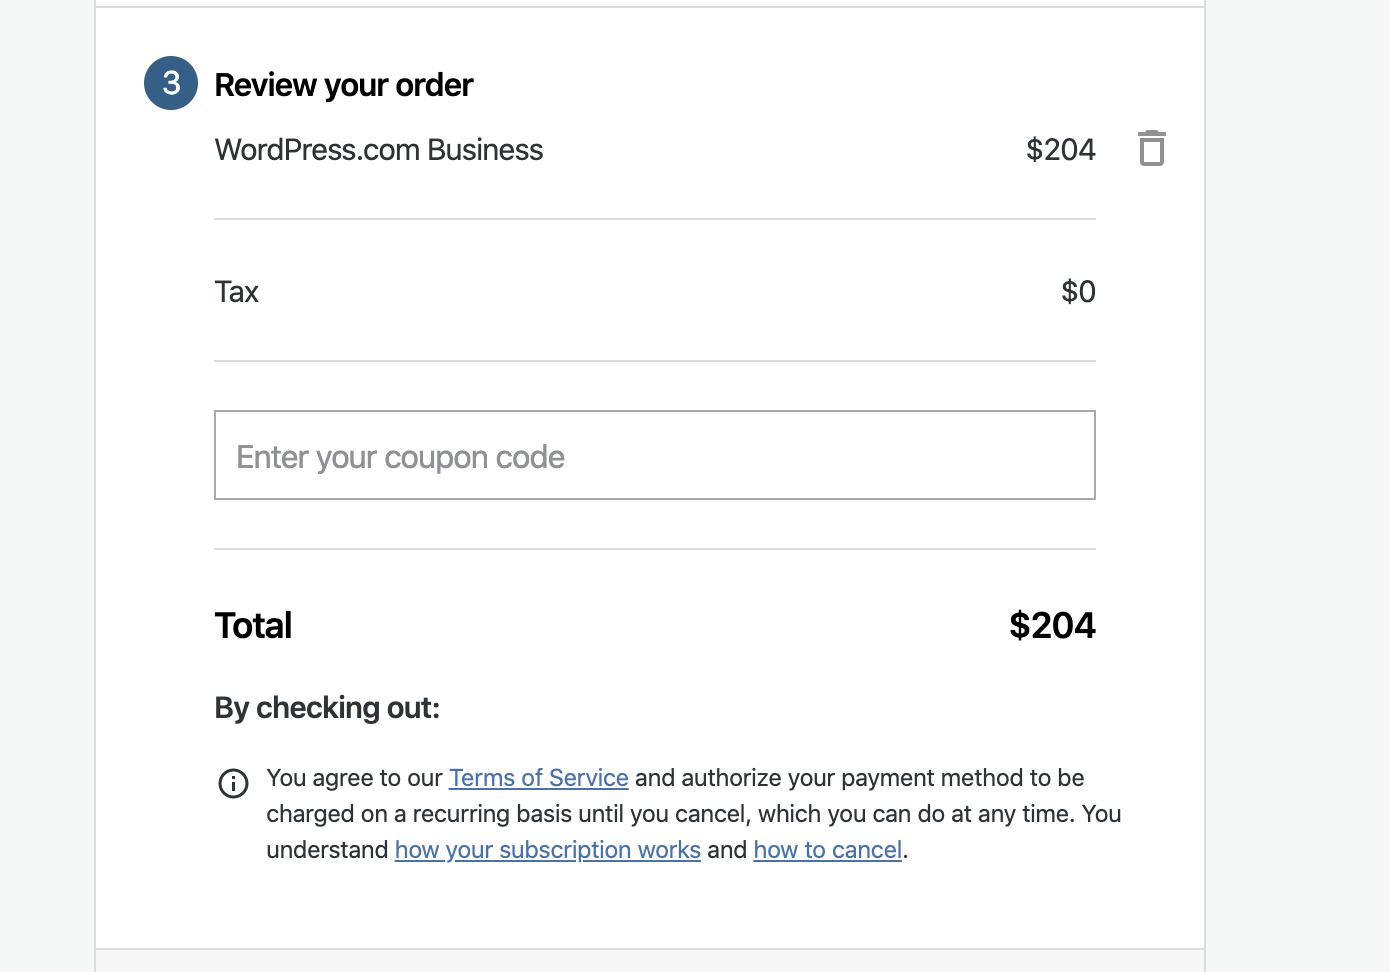This screenshot has width=1390, height=972.
Task: Click the bold $204 total amount
Action: (1052, 626)
